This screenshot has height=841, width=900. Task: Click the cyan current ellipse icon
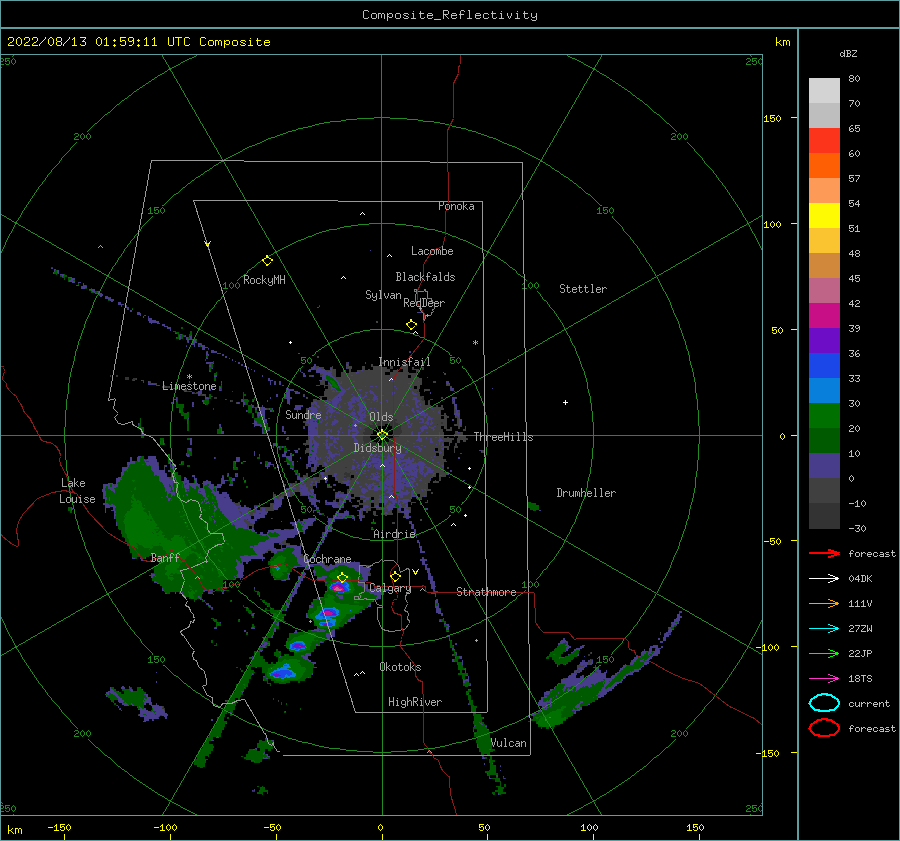tap(824, 703)
